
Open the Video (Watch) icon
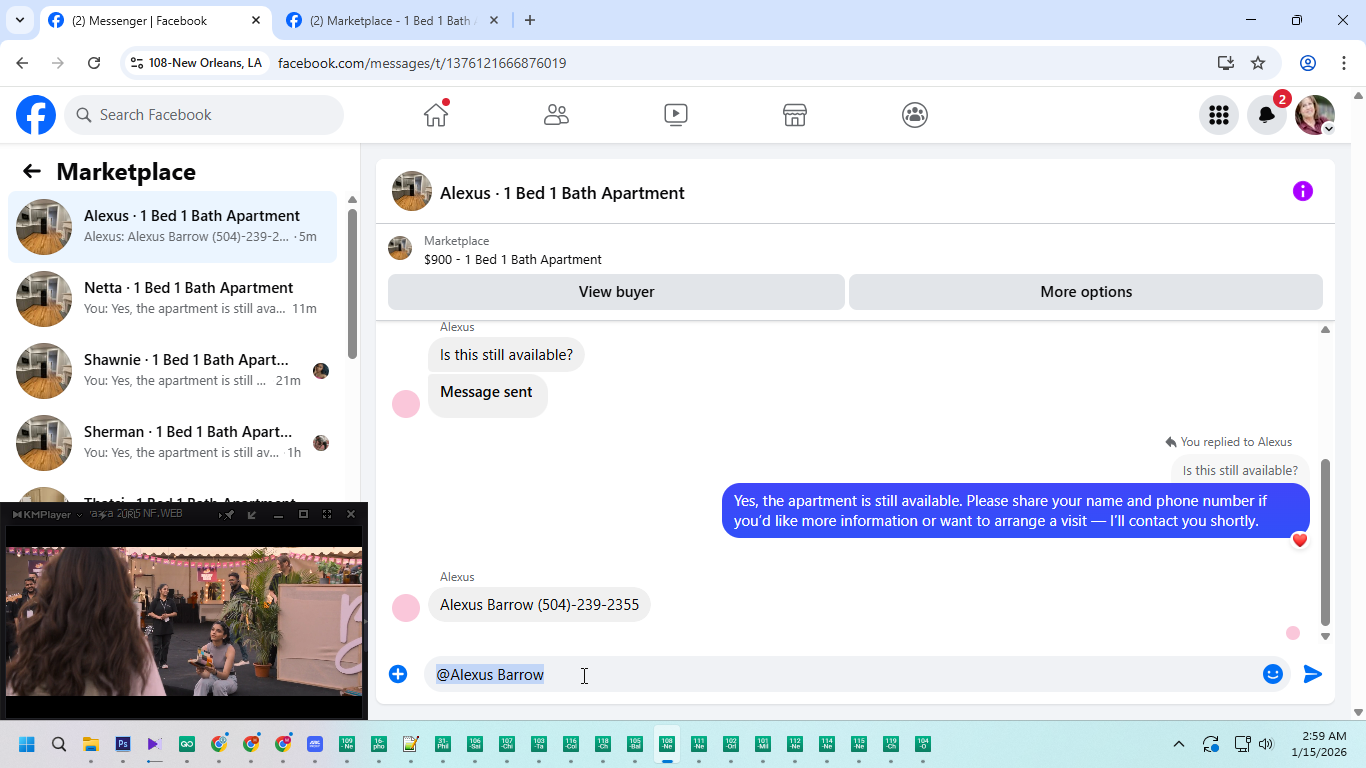[676, 115]
